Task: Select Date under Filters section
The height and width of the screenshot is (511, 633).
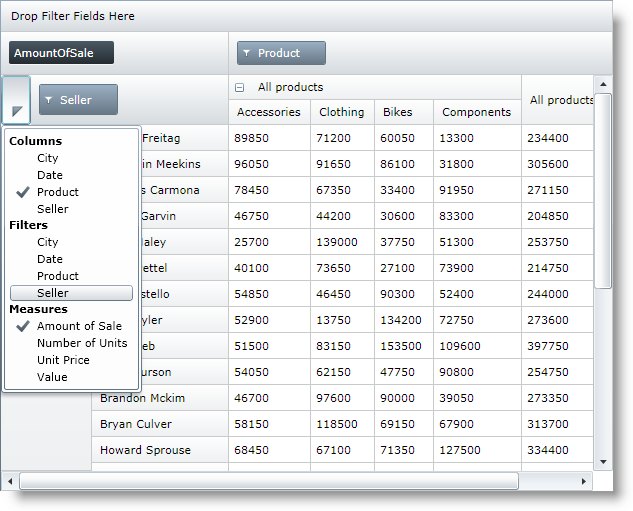Action: [49, 259]
